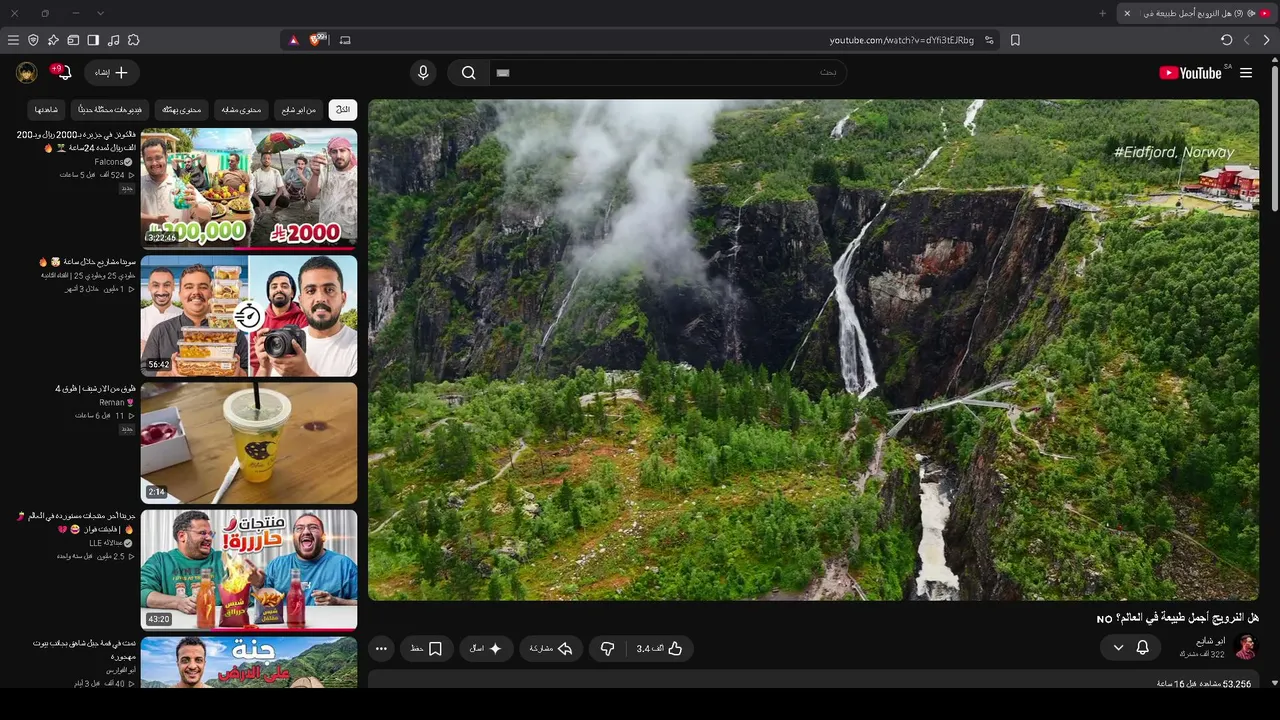This screenshot has height=720, width=1280.
Task: Click the cast screen icon in address bar
Action: point(345,40)
